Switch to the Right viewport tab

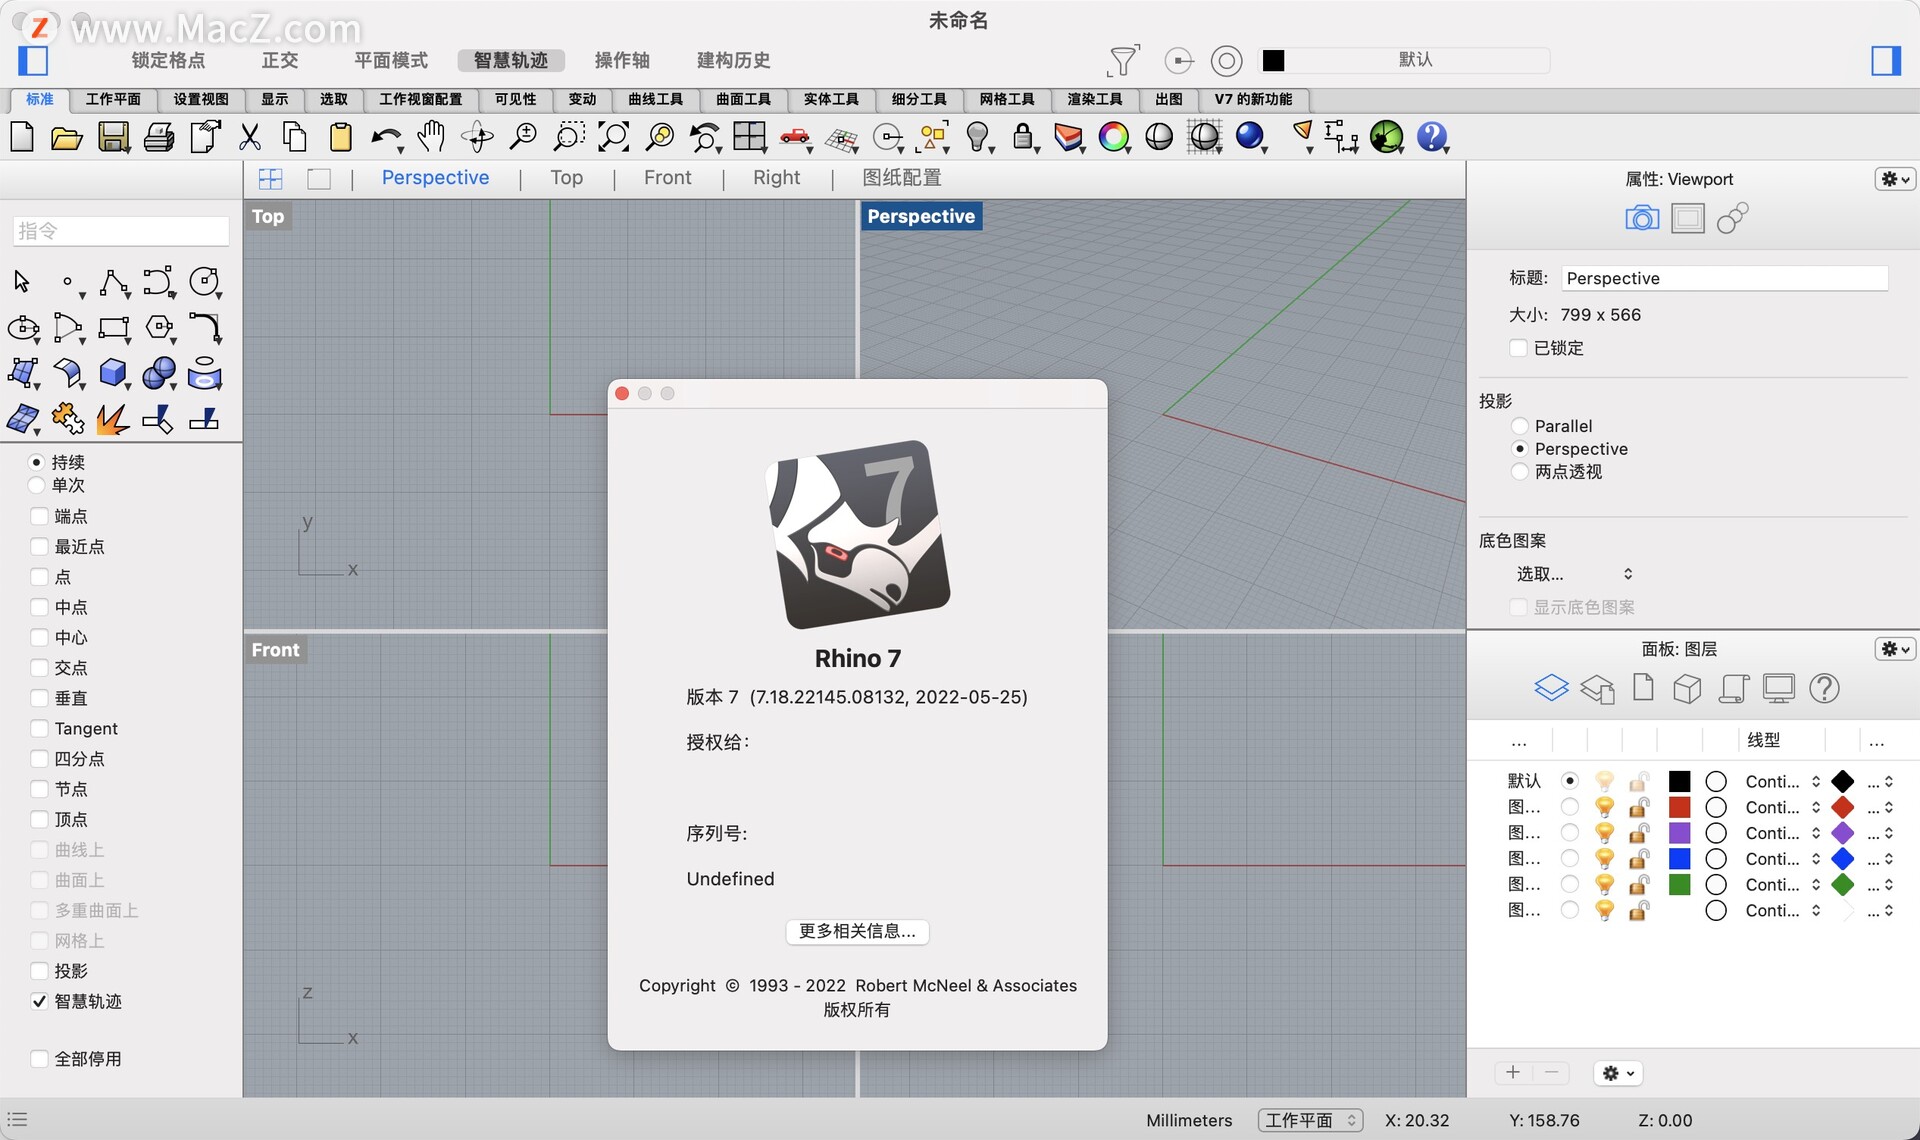click(x=776, y=178)
